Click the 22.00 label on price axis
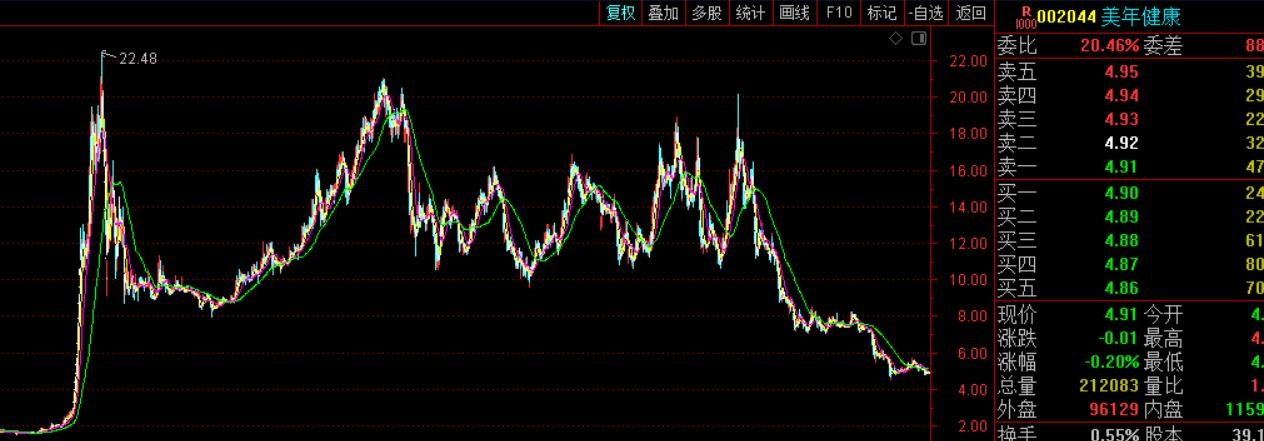This screenshot has width=1264, height=441. click(x=967, y=61)
